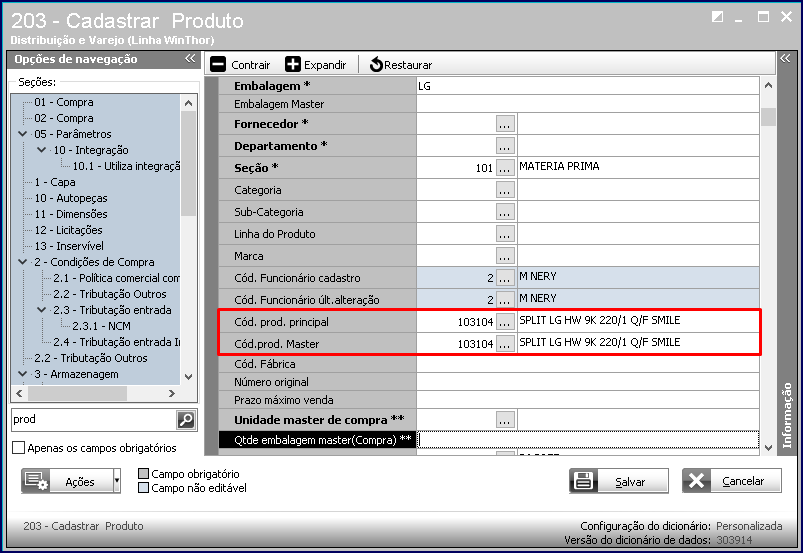Click the Embalagem field with LG
Image resolution: width=803 pixels, height=553 pixels.
tap(588, 86)
